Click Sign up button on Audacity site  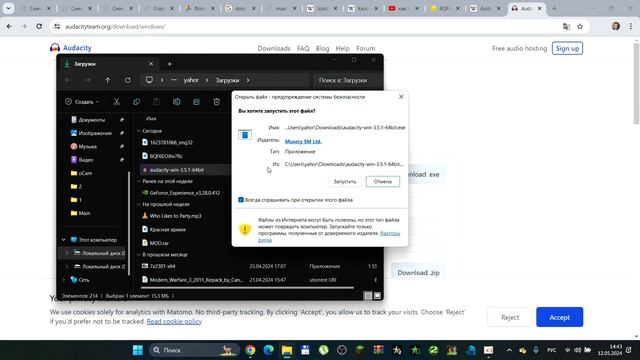[x=567, y=49]
